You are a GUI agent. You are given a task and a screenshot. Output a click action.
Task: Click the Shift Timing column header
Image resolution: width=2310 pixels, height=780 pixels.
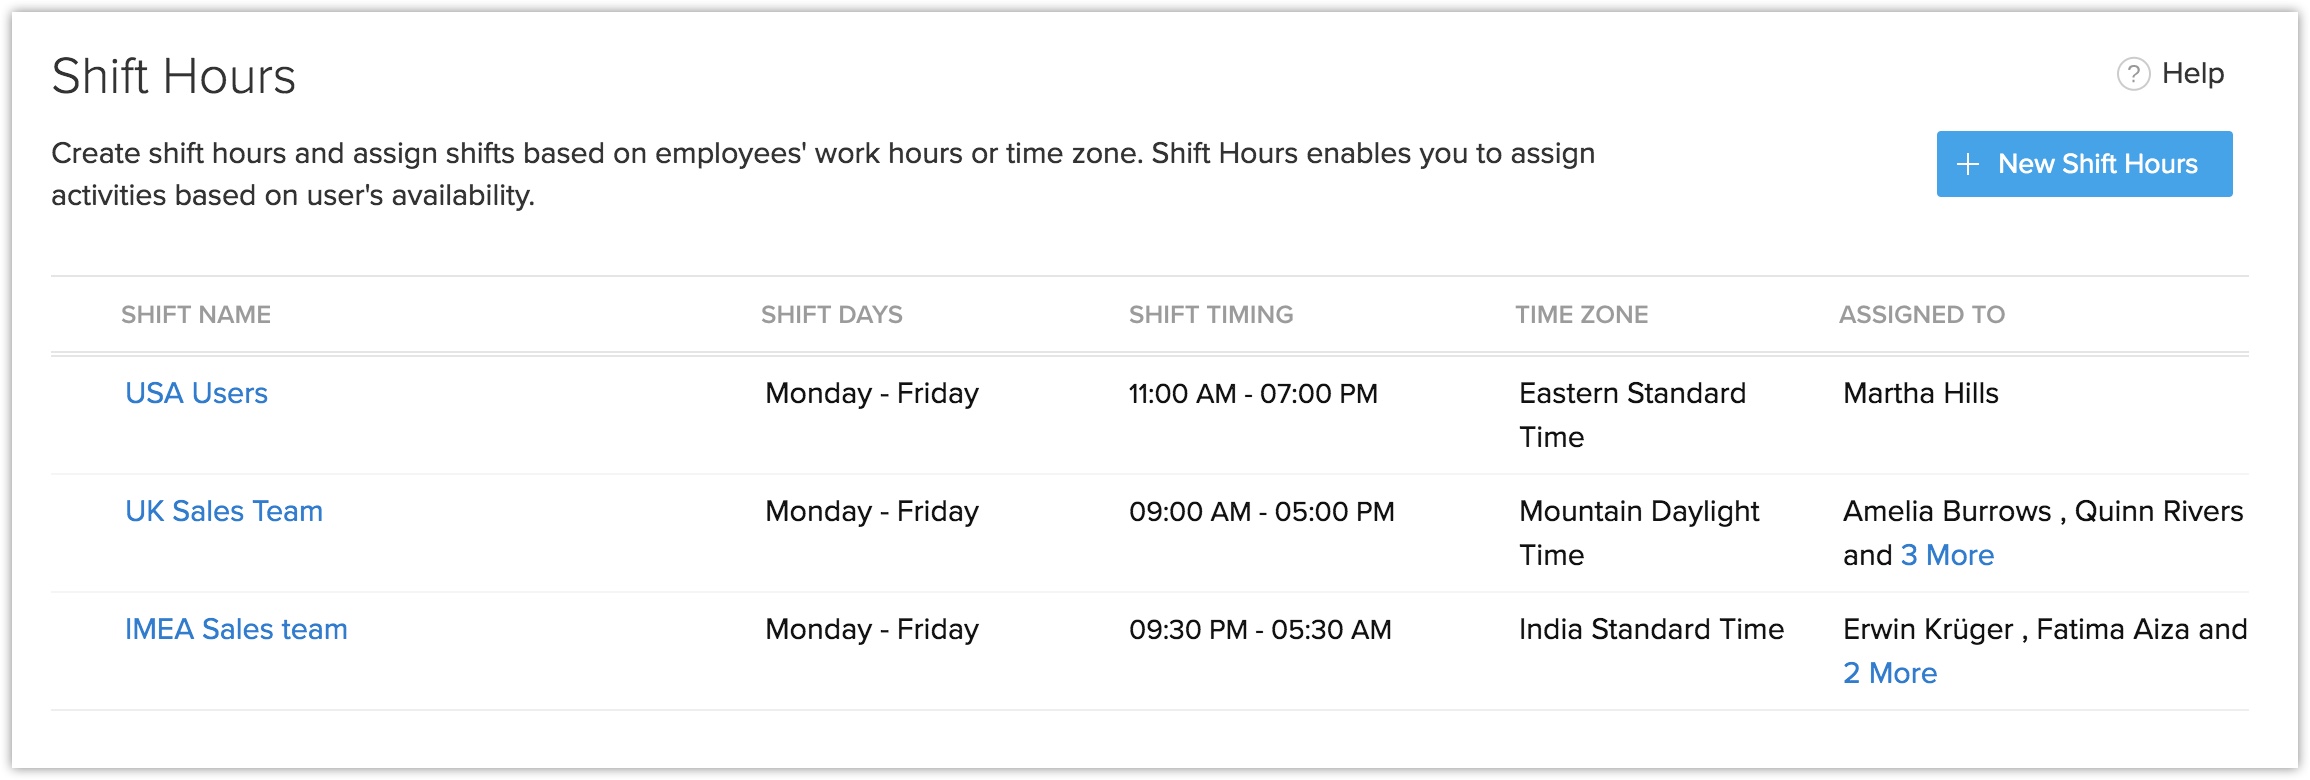(1210, 315)
